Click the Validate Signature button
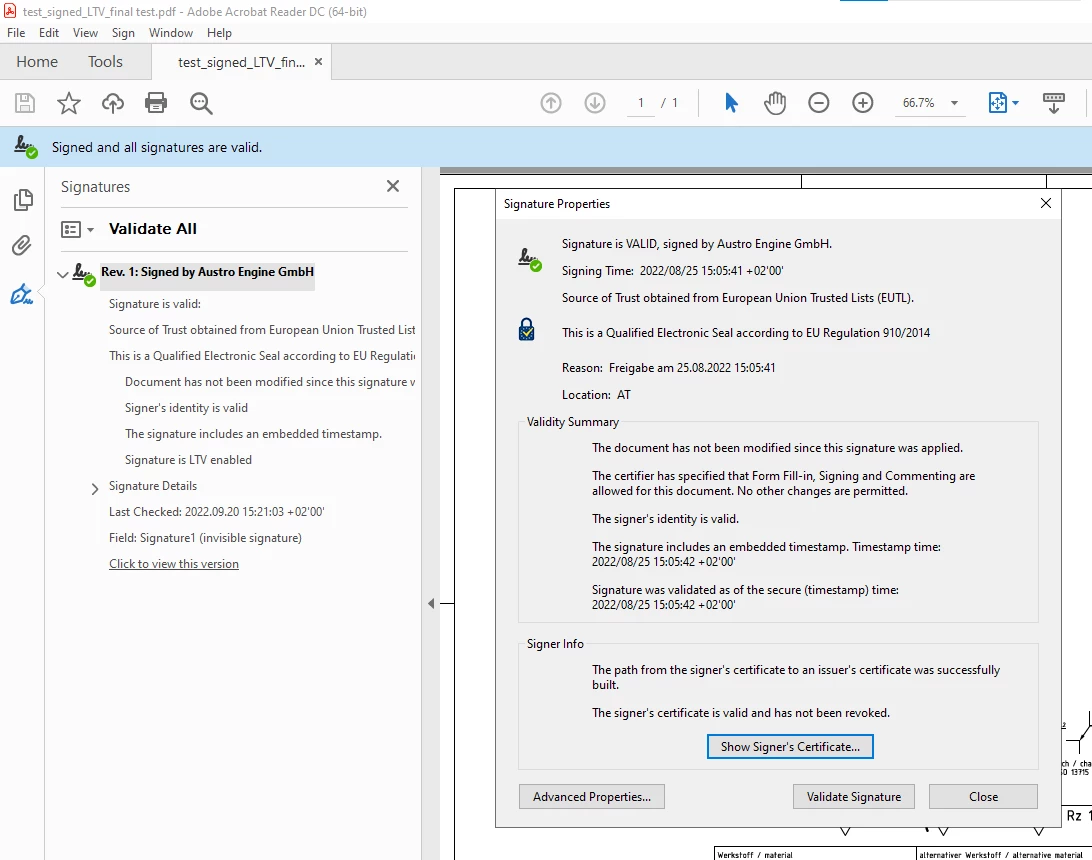 (x=854, y=797)
